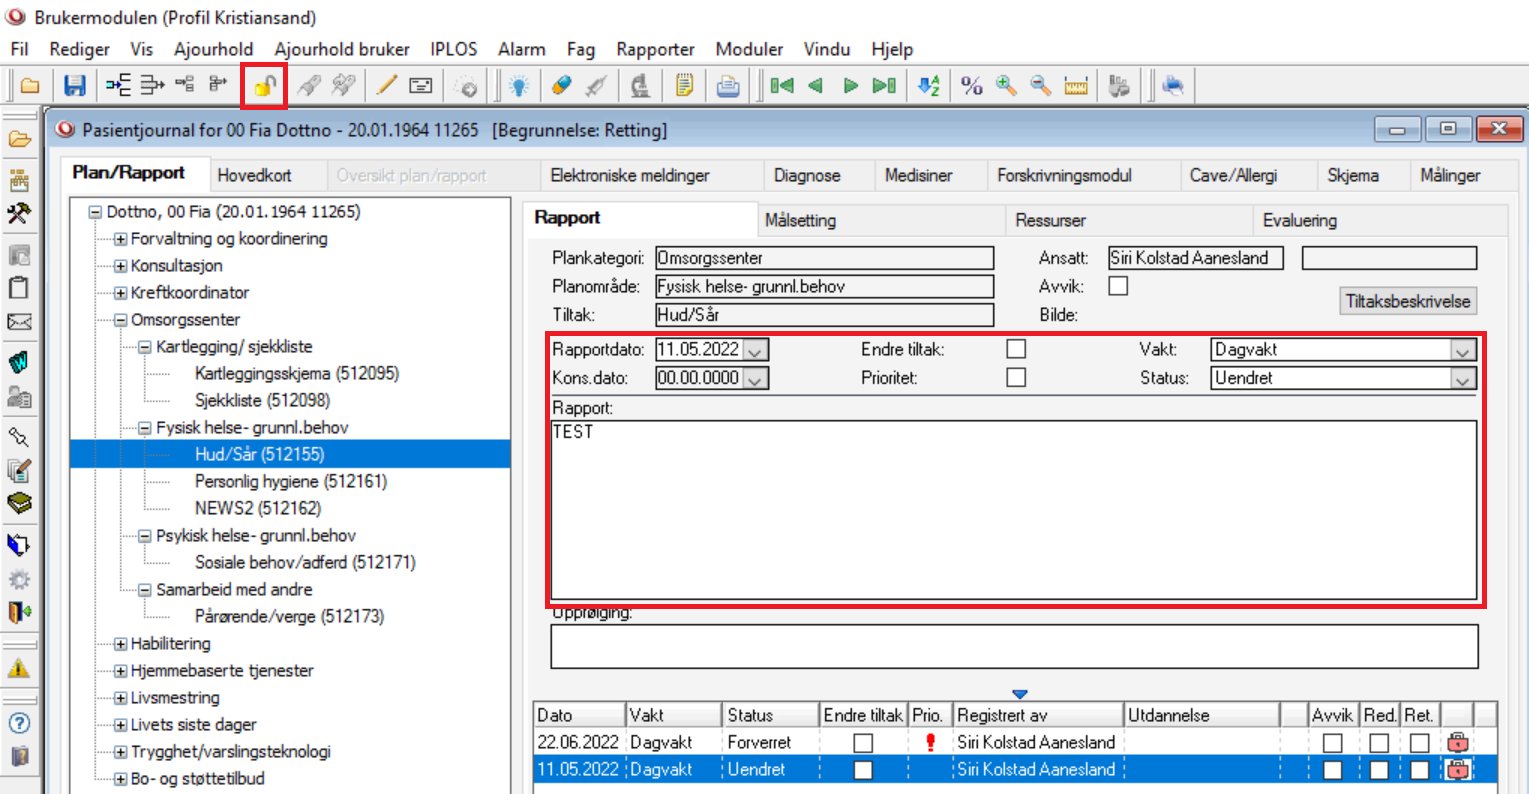Click the open folder toolbar icon
Viewport: 1529px width, 794px height.
(30, 86)
